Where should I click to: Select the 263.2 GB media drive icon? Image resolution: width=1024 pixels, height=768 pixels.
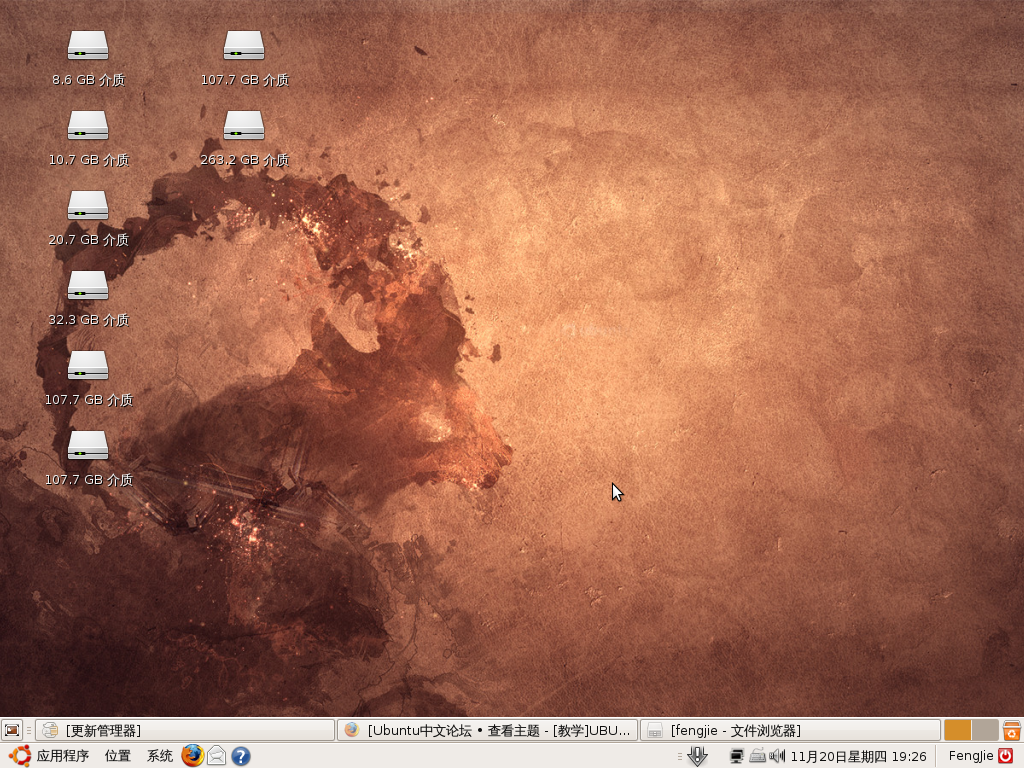(x=244, y=125)
